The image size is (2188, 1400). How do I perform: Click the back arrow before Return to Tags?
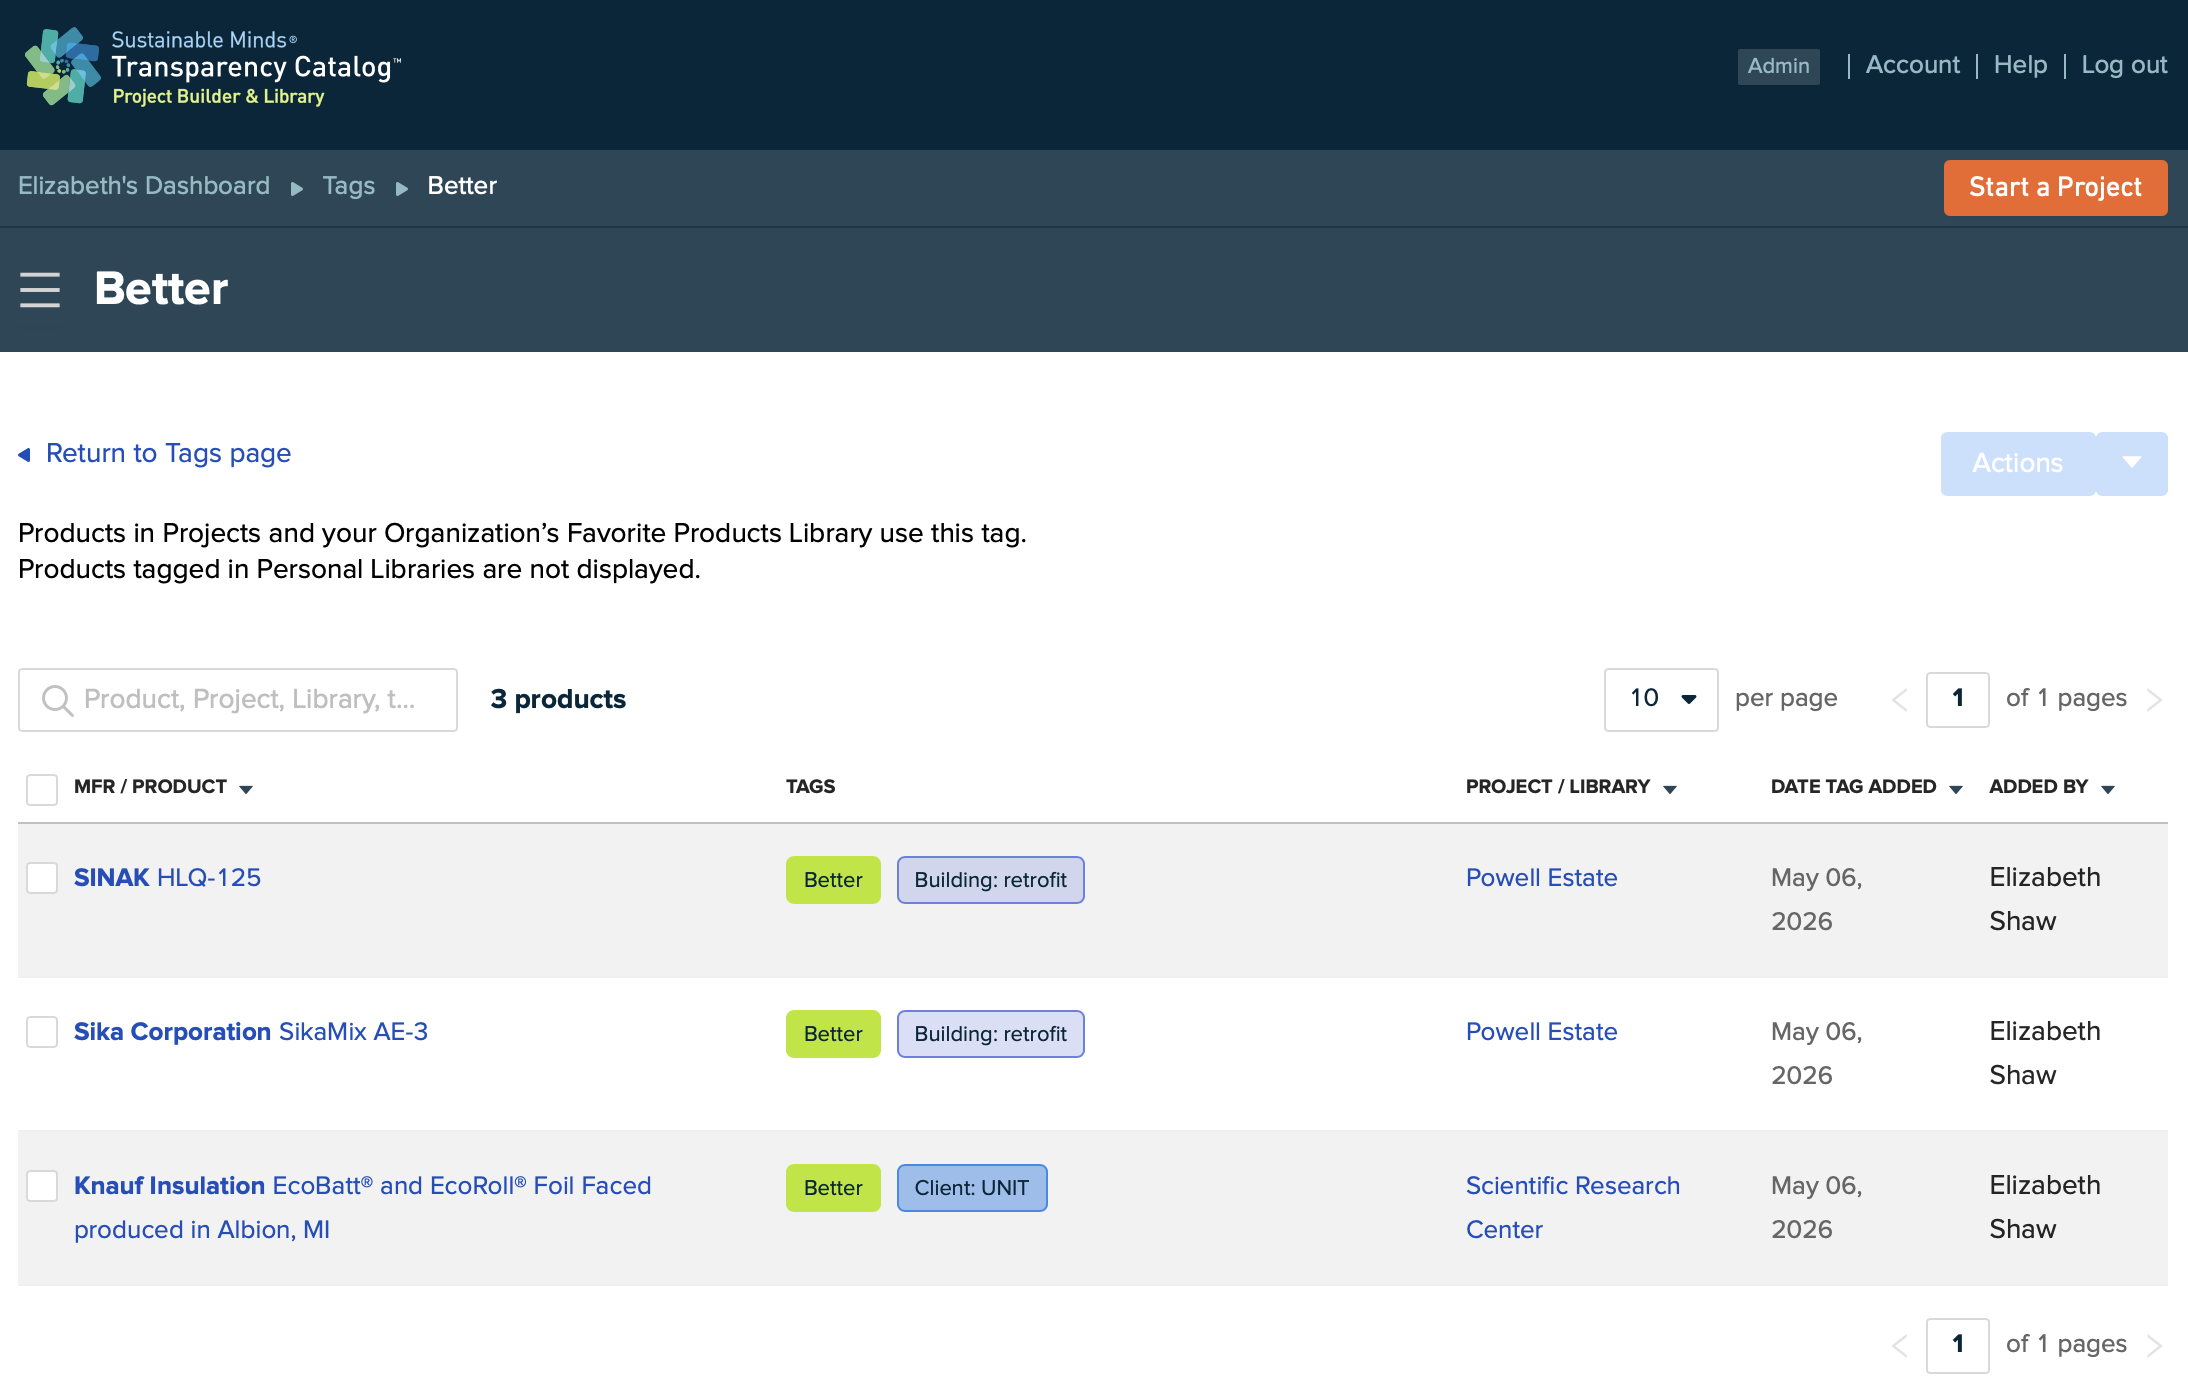tap(25, 455)
